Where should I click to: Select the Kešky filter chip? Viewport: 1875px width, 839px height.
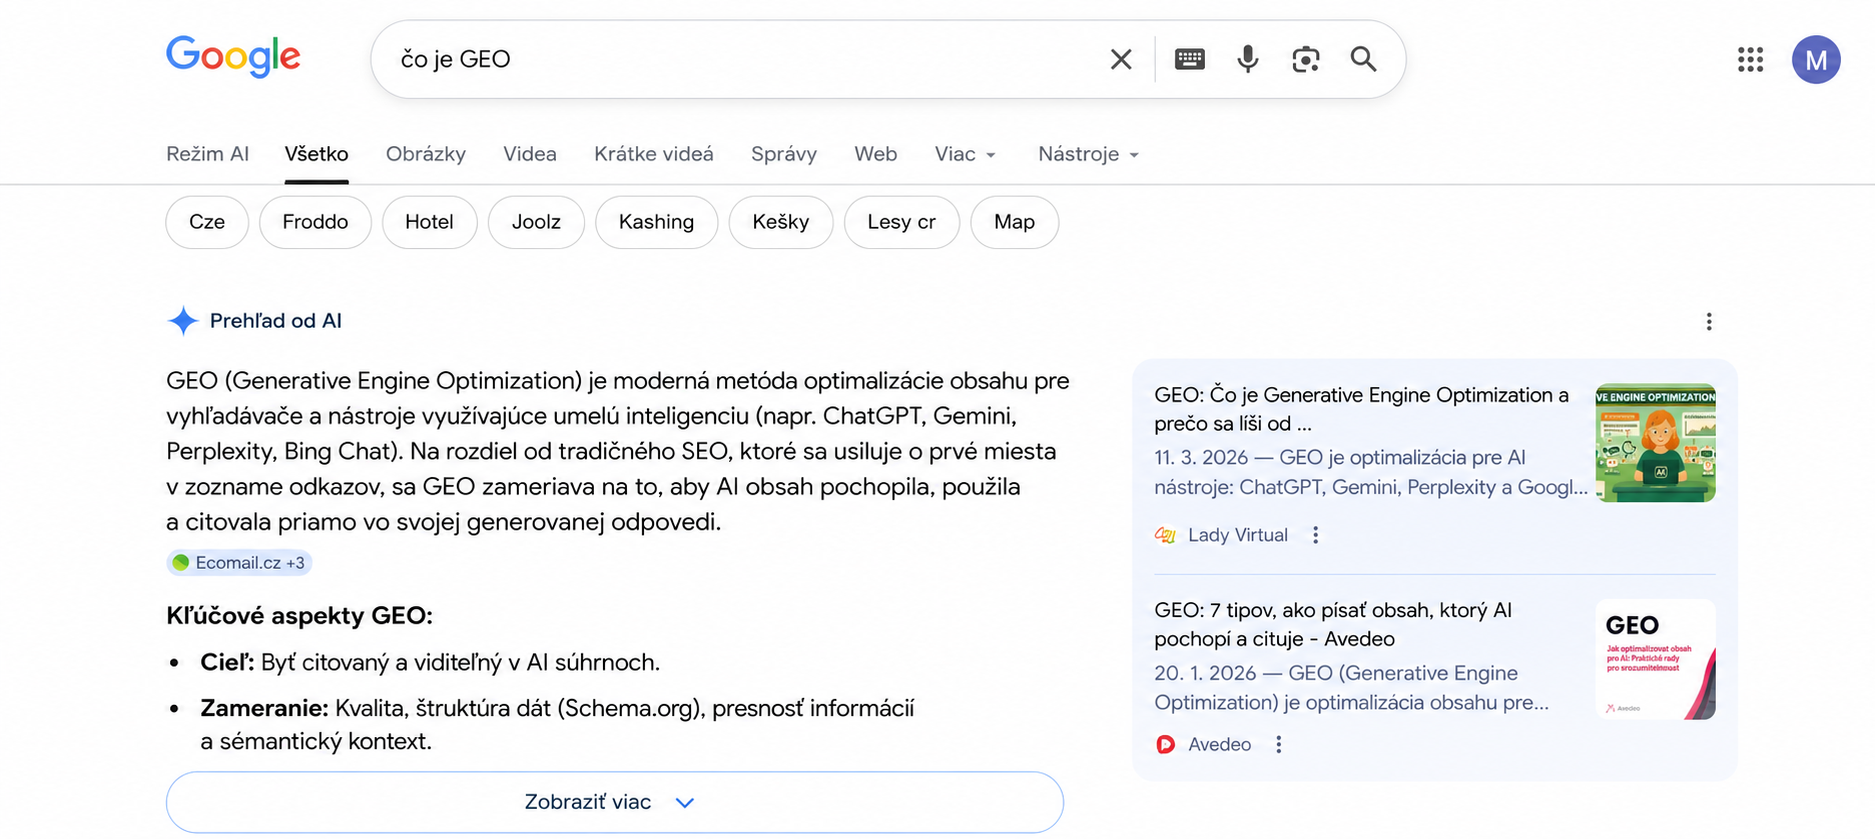tap(781, 222)
